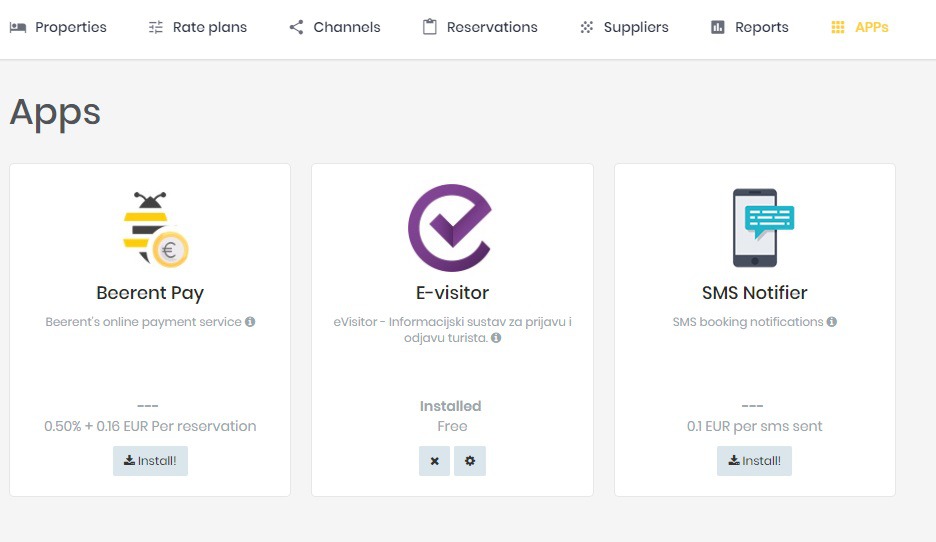Screen dimensions: 936x542
Task: Install the SMS Notifier app
Action: click(754, 461)
